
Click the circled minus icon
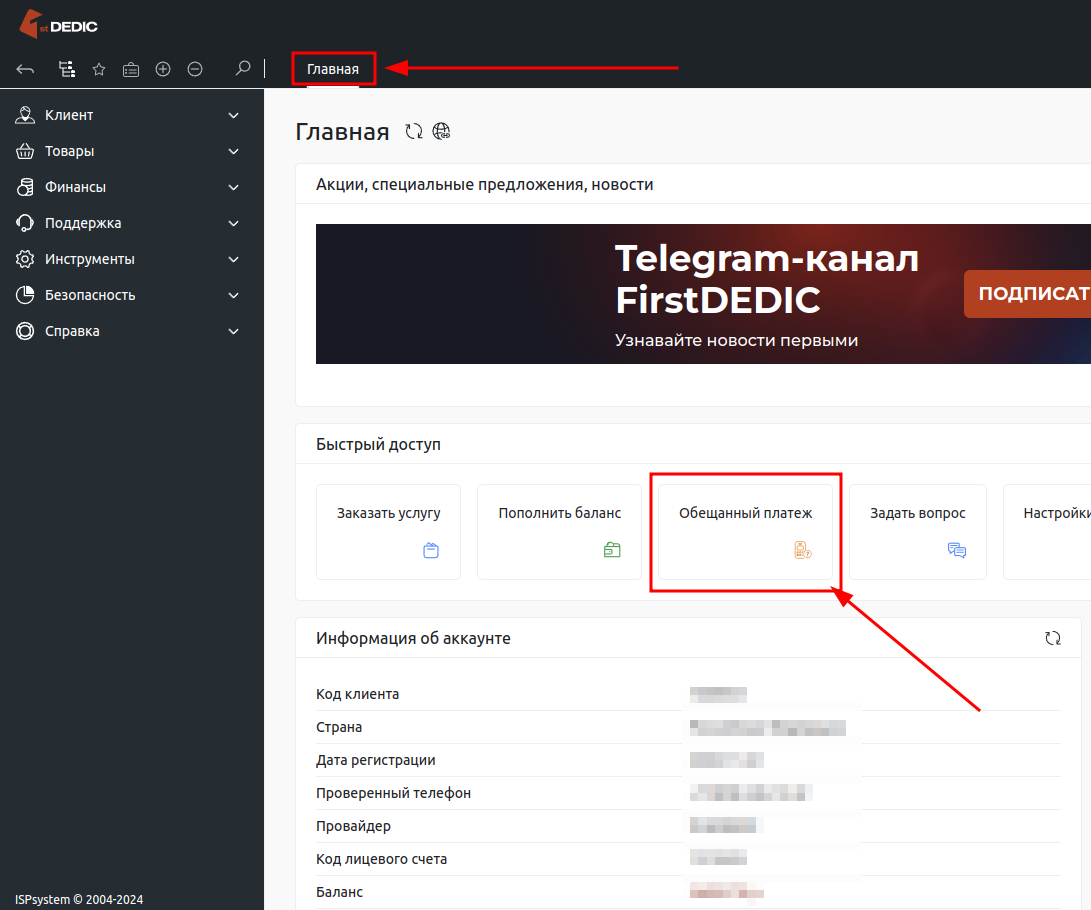pyautogui.click(x=195, y=69)
